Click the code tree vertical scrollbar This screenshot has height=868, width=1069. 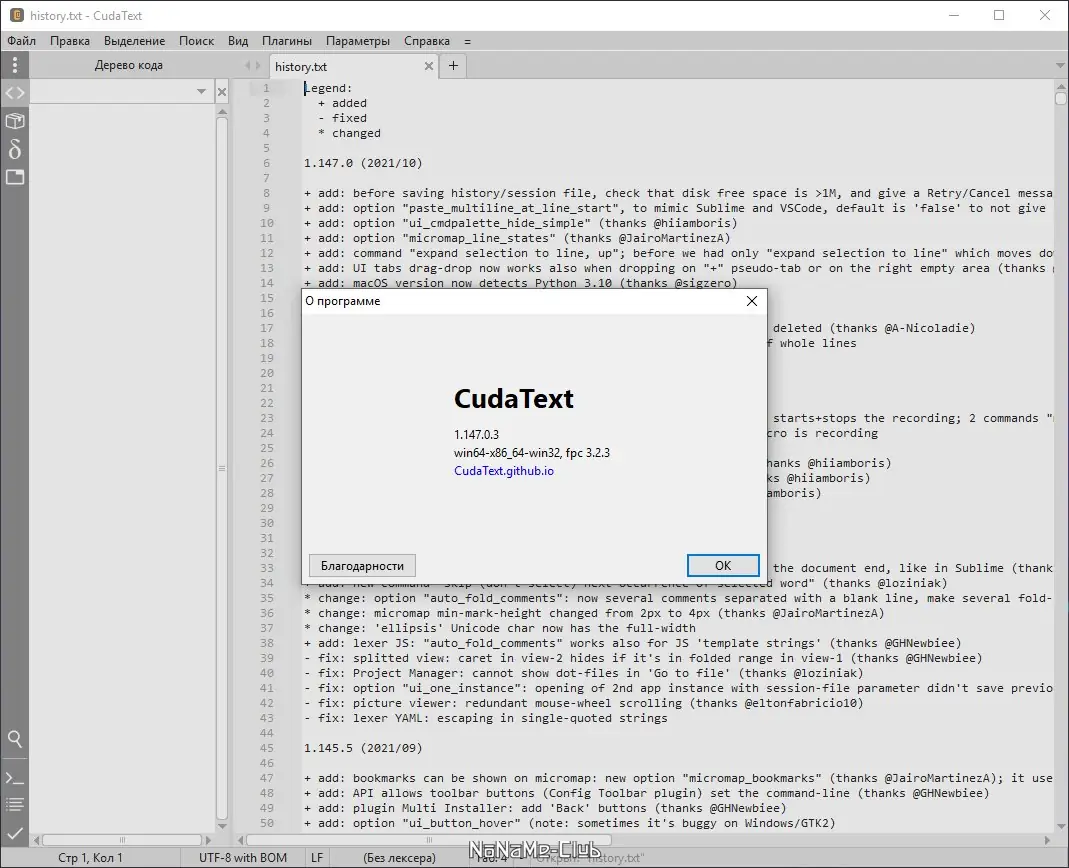(222, 468)
